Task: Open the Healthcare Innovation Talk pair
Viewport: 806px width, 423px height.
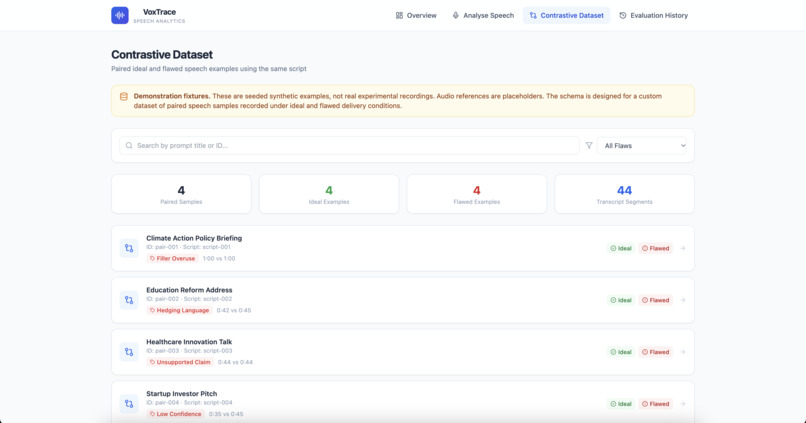Action: [402, 352]
